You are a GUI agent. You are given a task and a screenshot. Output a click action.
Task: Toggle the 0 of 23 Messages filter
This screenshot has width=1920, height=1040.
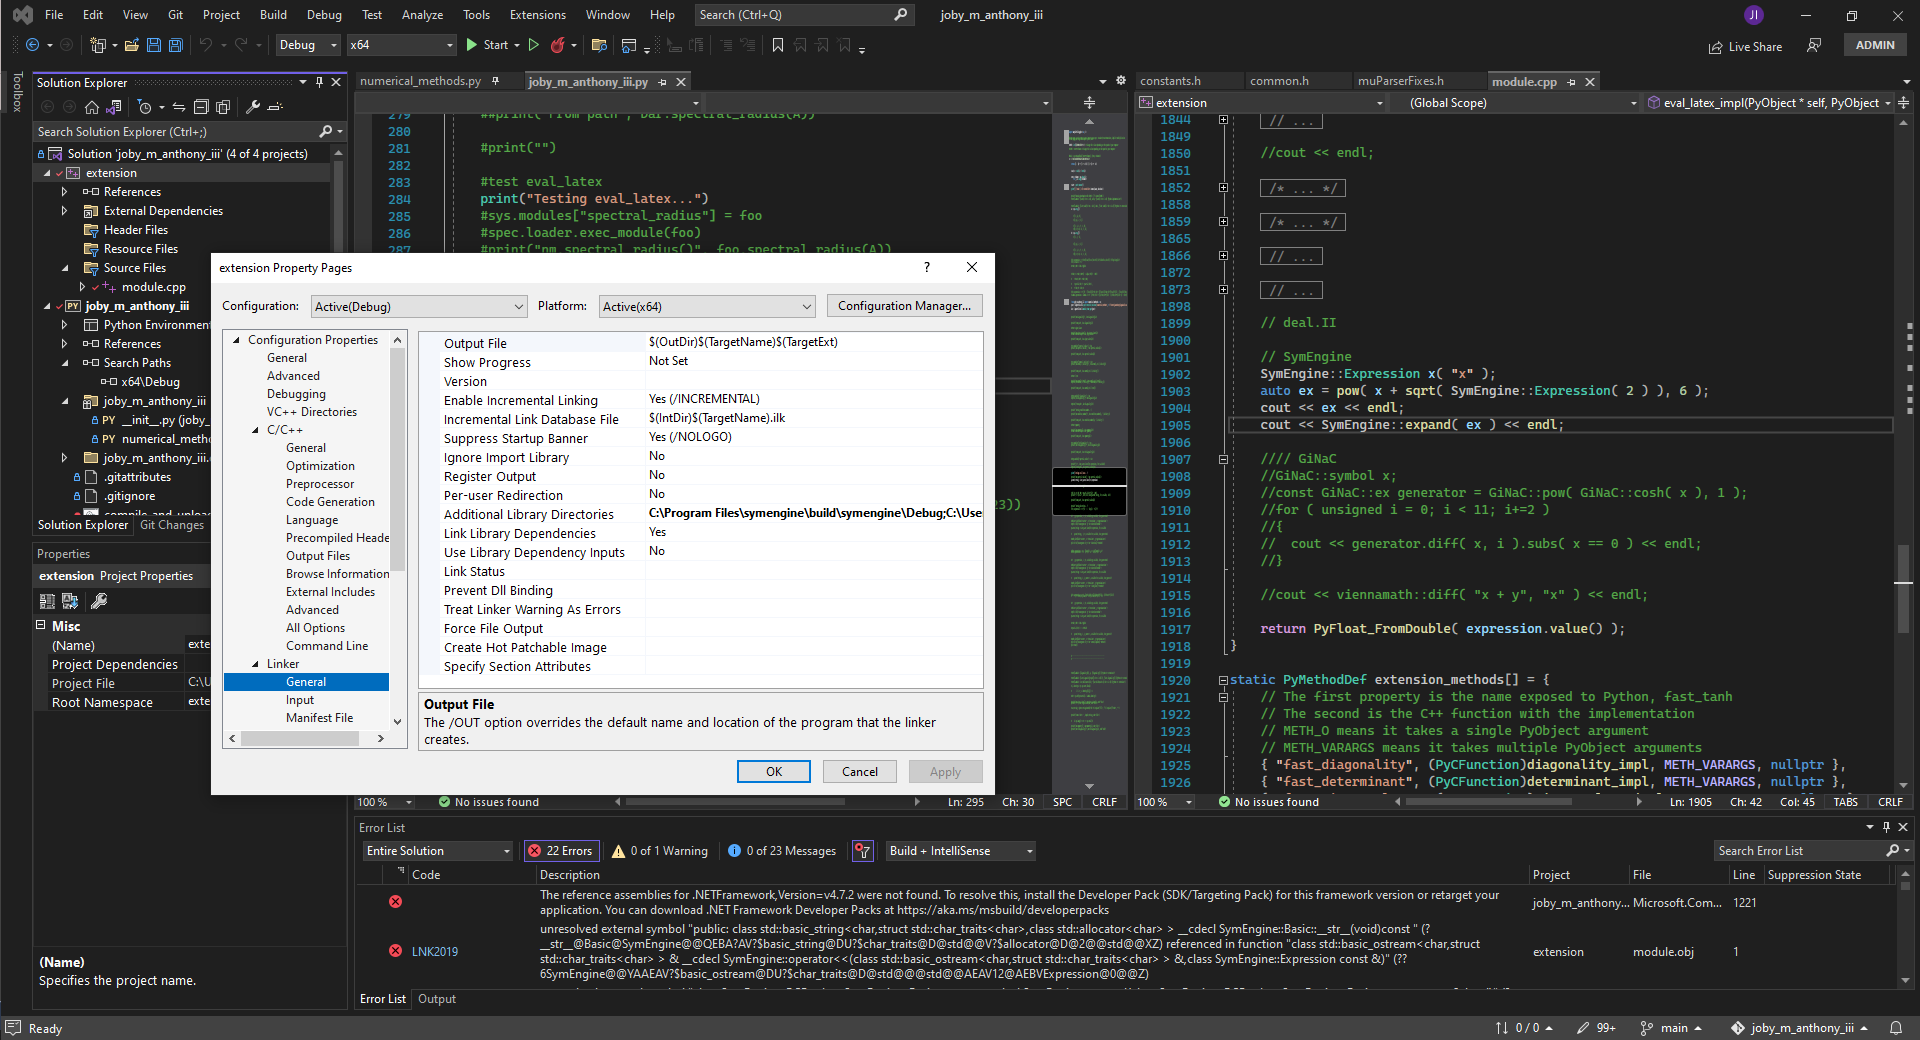click(x=782, y=851)
